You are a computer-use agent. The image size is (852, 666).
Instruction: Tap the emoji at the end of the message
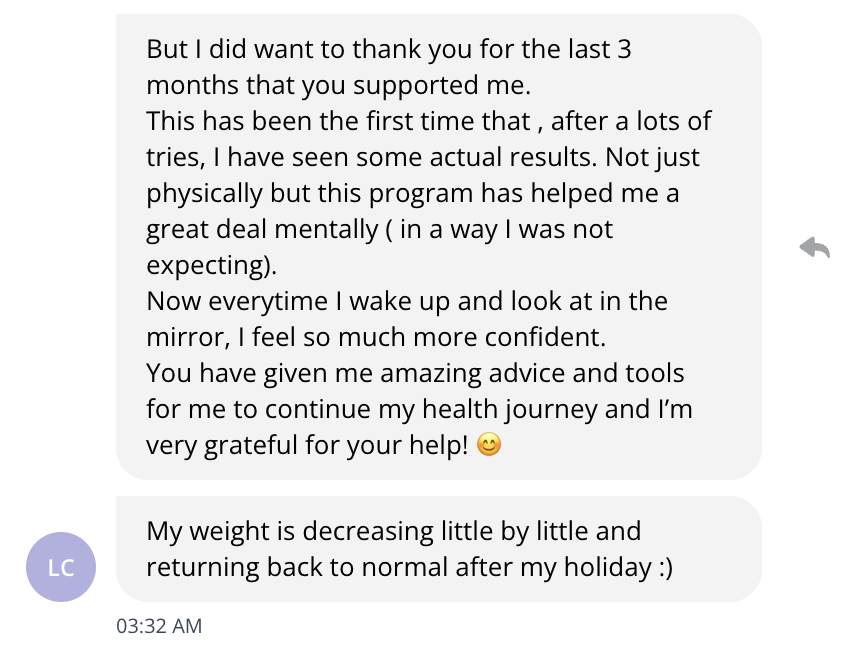point(489,444)
